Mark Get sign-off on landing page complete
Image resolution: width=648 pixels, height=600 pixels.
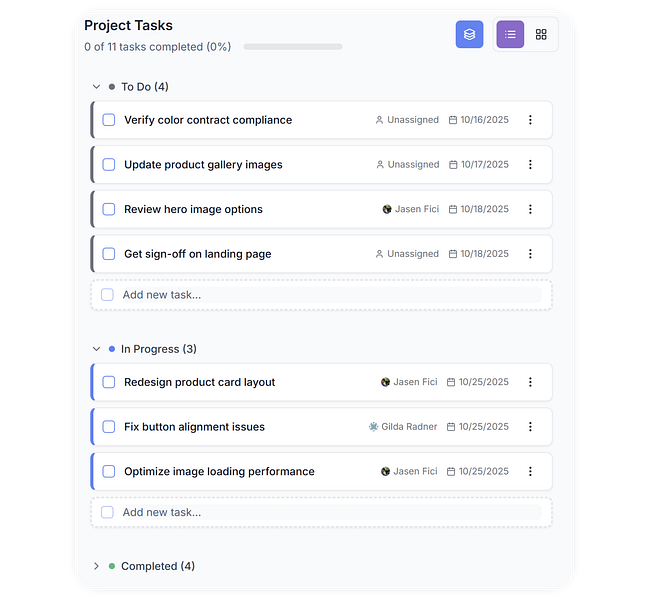tap(109, 254)
